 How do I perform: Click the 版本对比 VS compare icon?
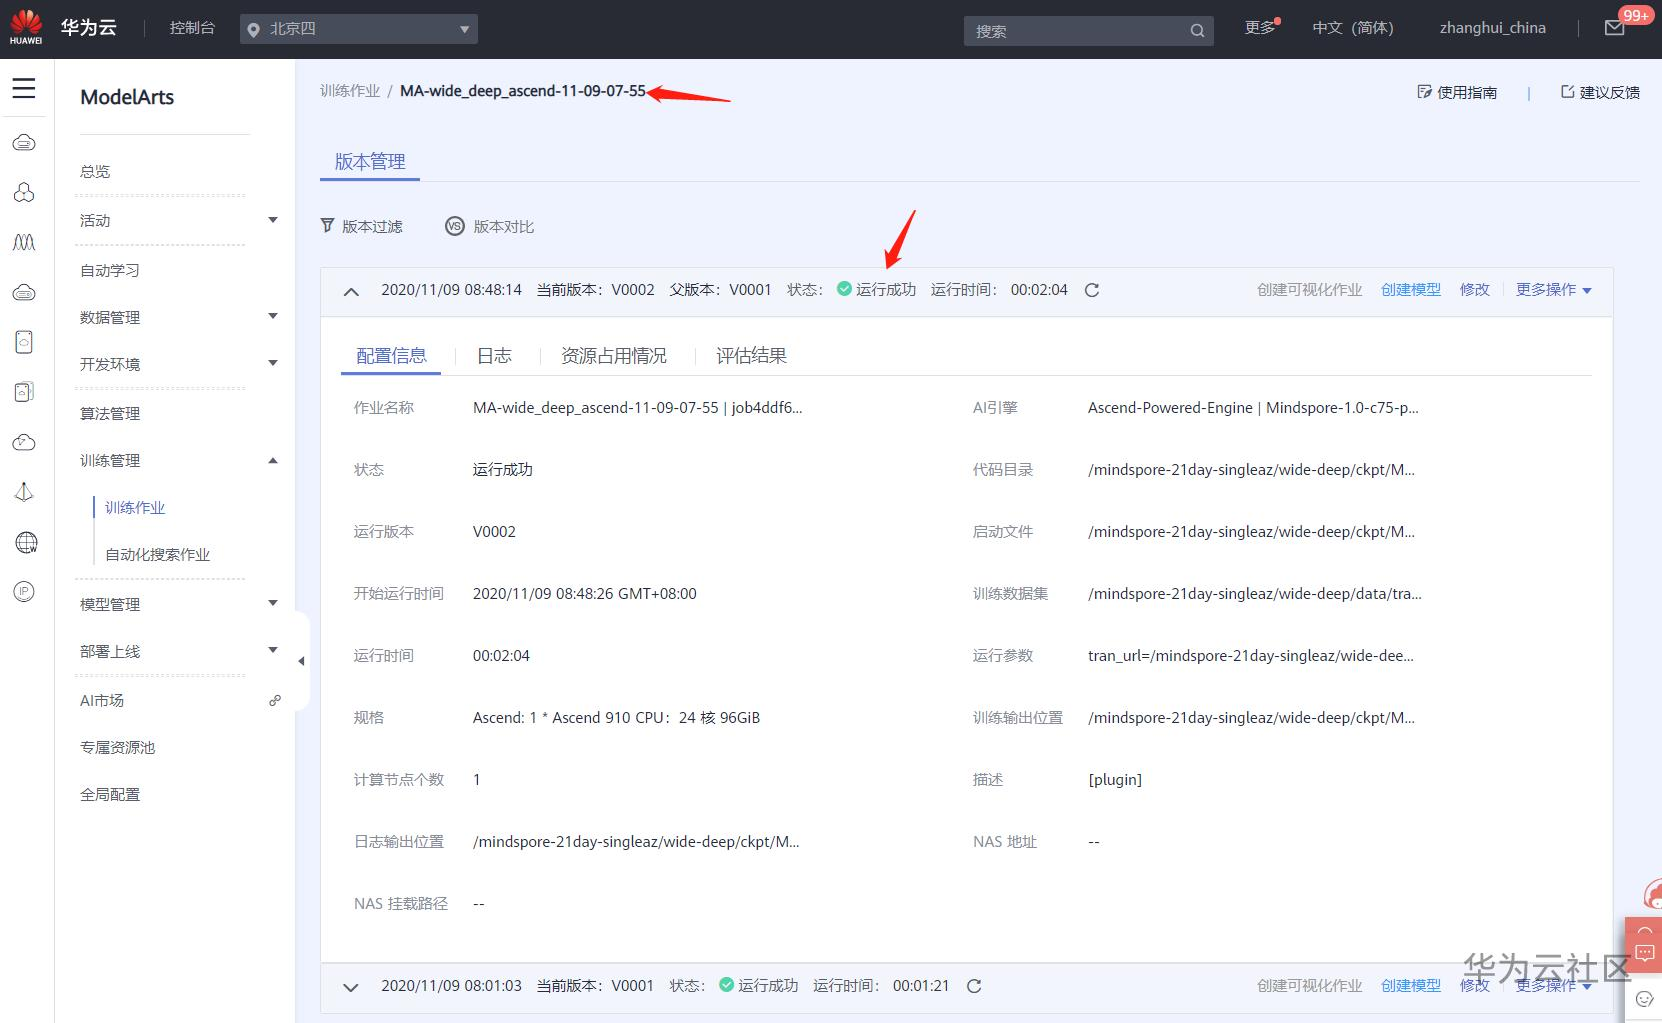455,226
